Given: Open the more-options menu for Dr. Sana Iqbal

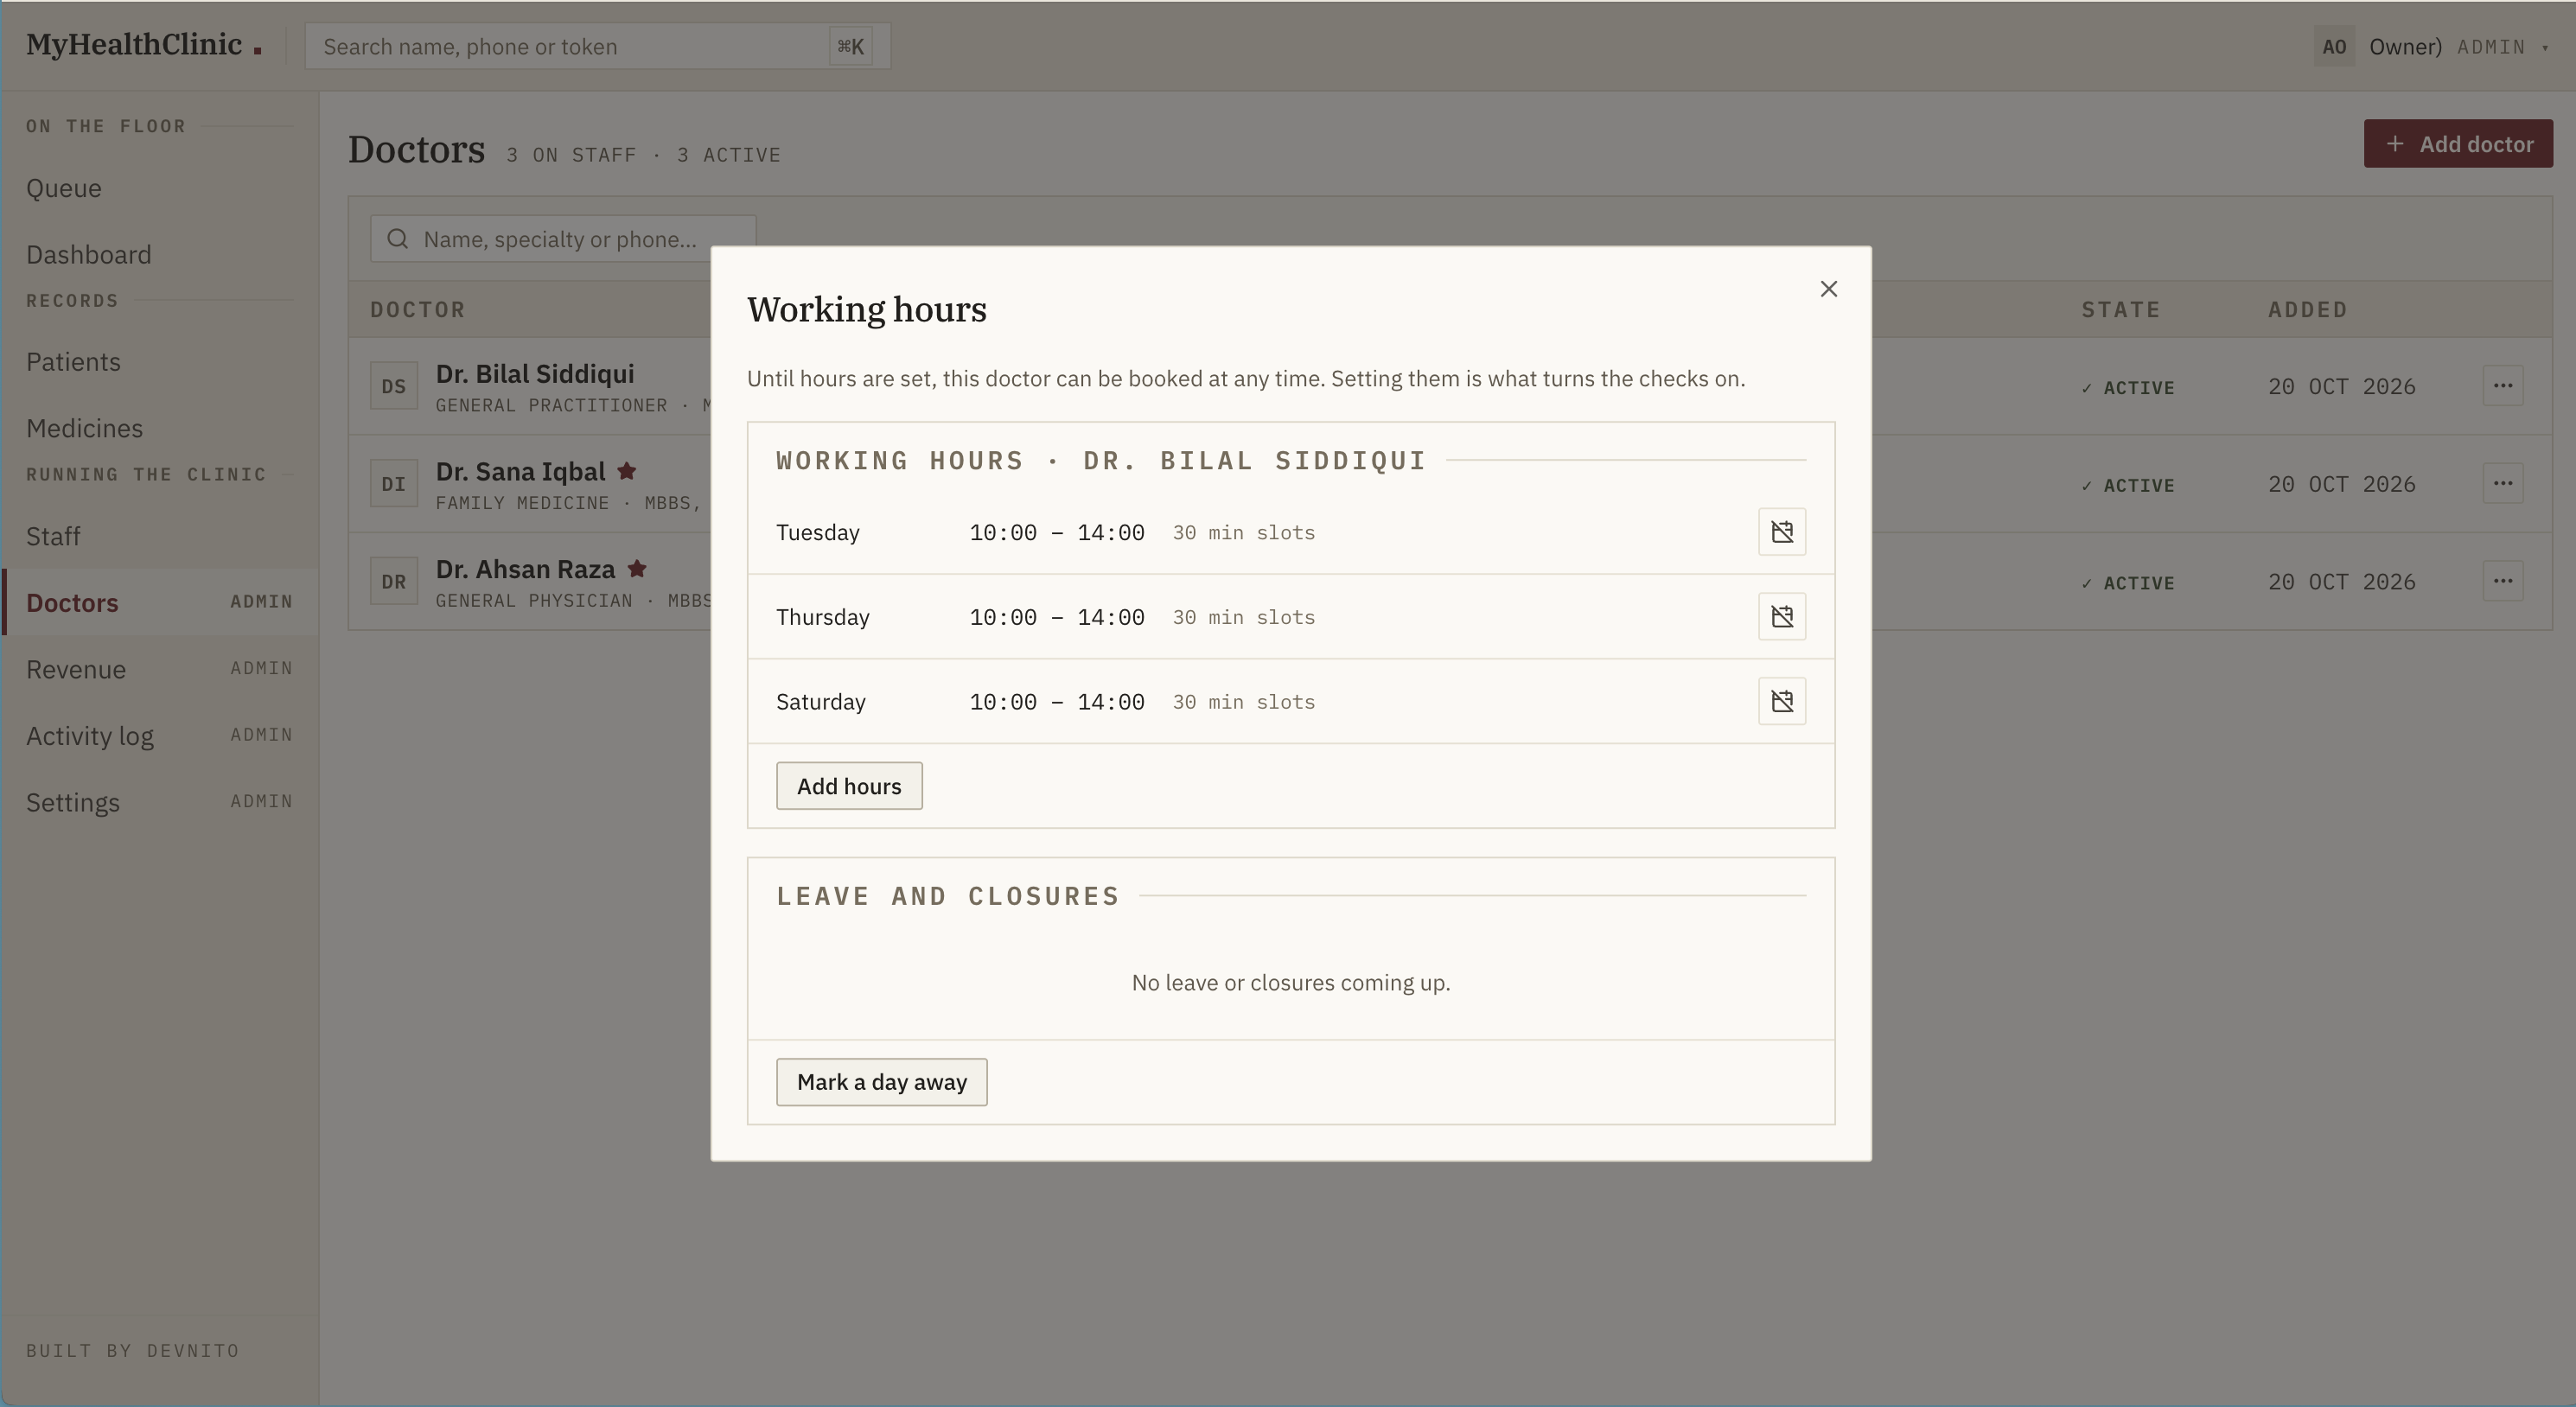Looking at the screenshot, I should click(x=2502, y=484).
